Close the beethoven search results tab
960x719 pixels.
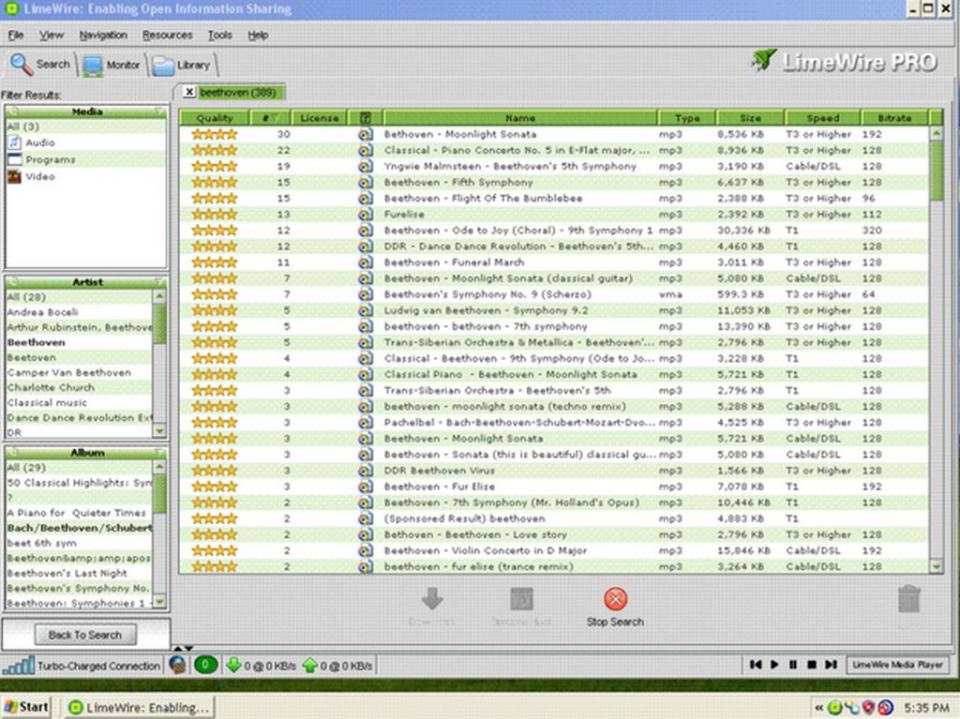tap(189, 92)
